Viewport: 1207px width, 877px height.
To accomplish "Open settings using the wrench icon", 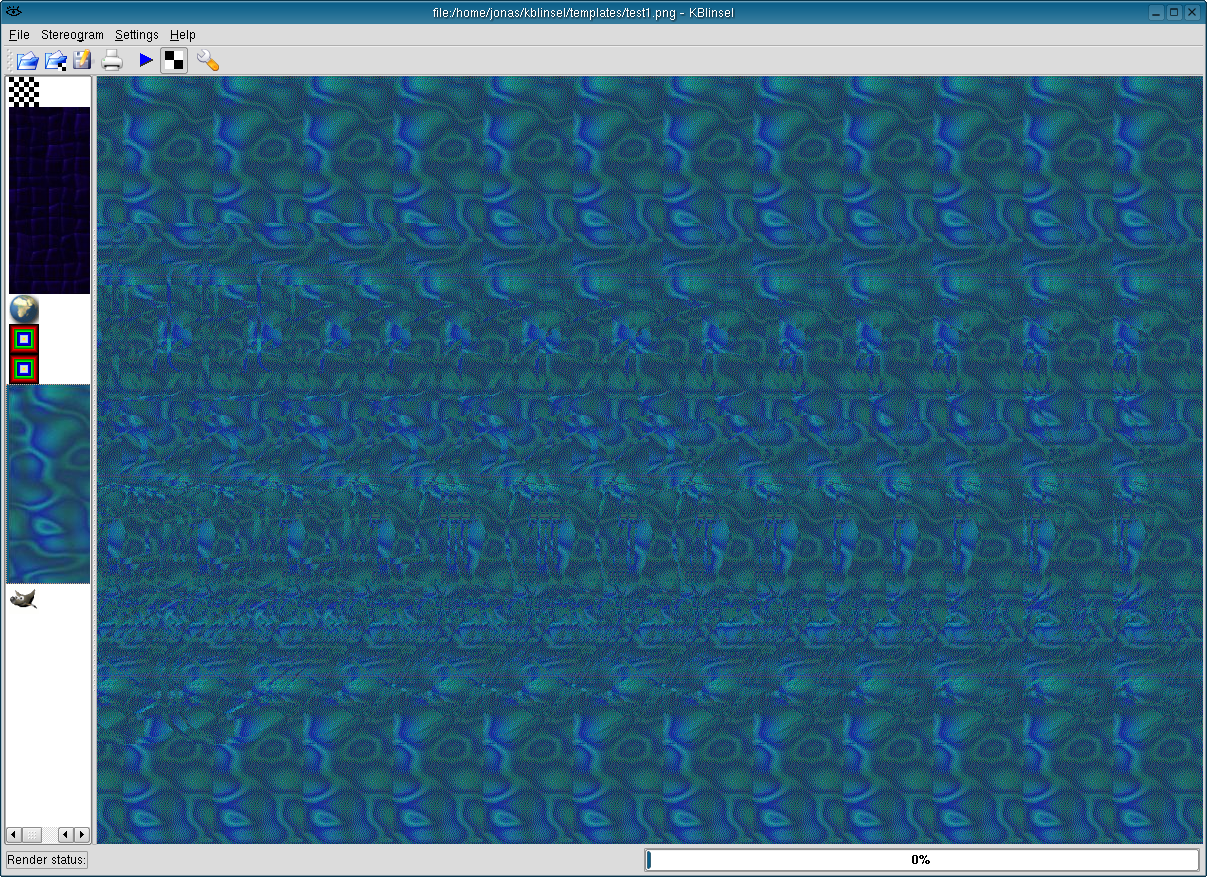I will coord(208,60).
